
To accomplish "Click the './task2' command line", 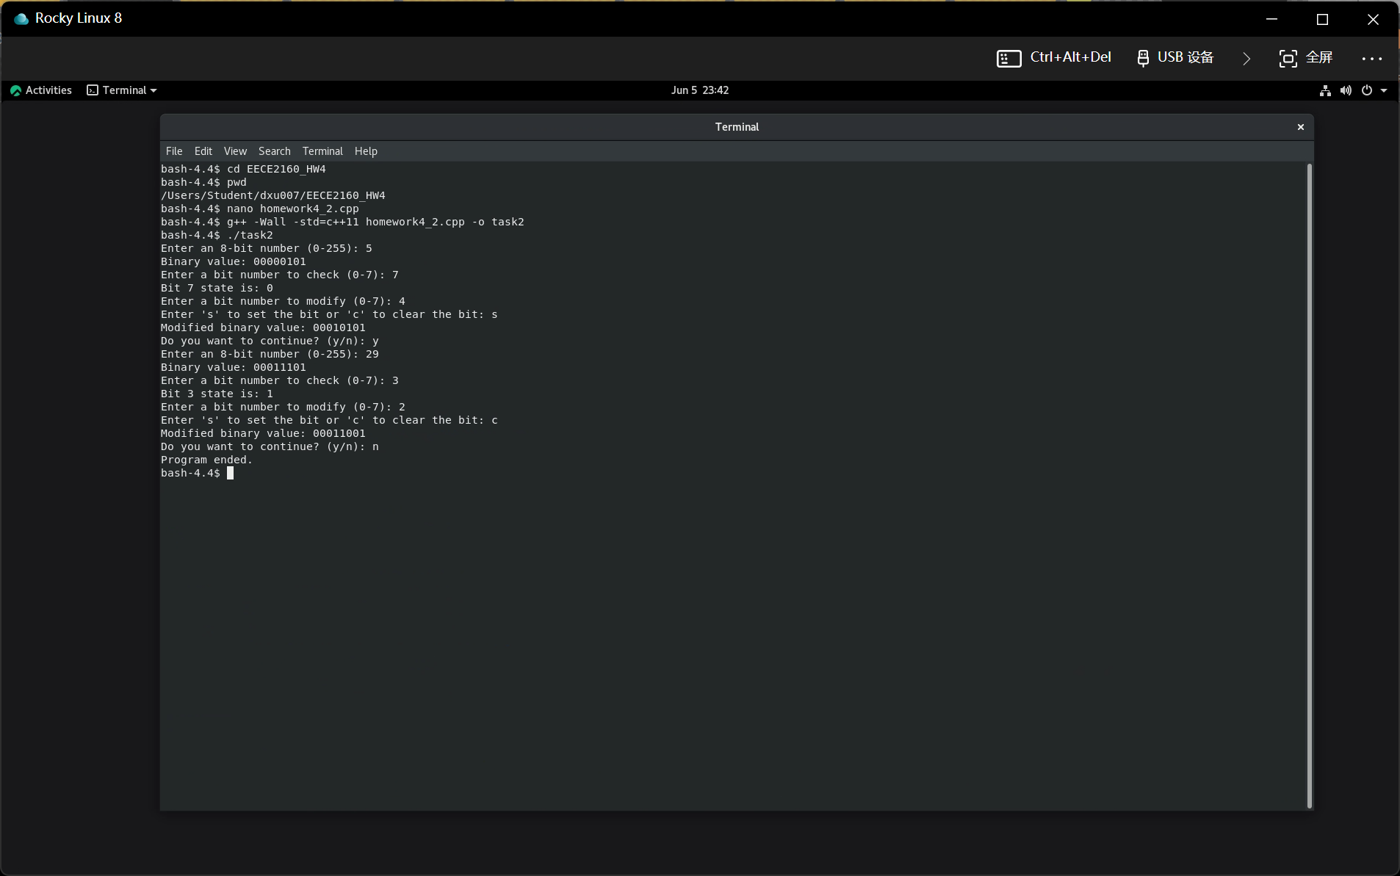I will pos(217,236).
